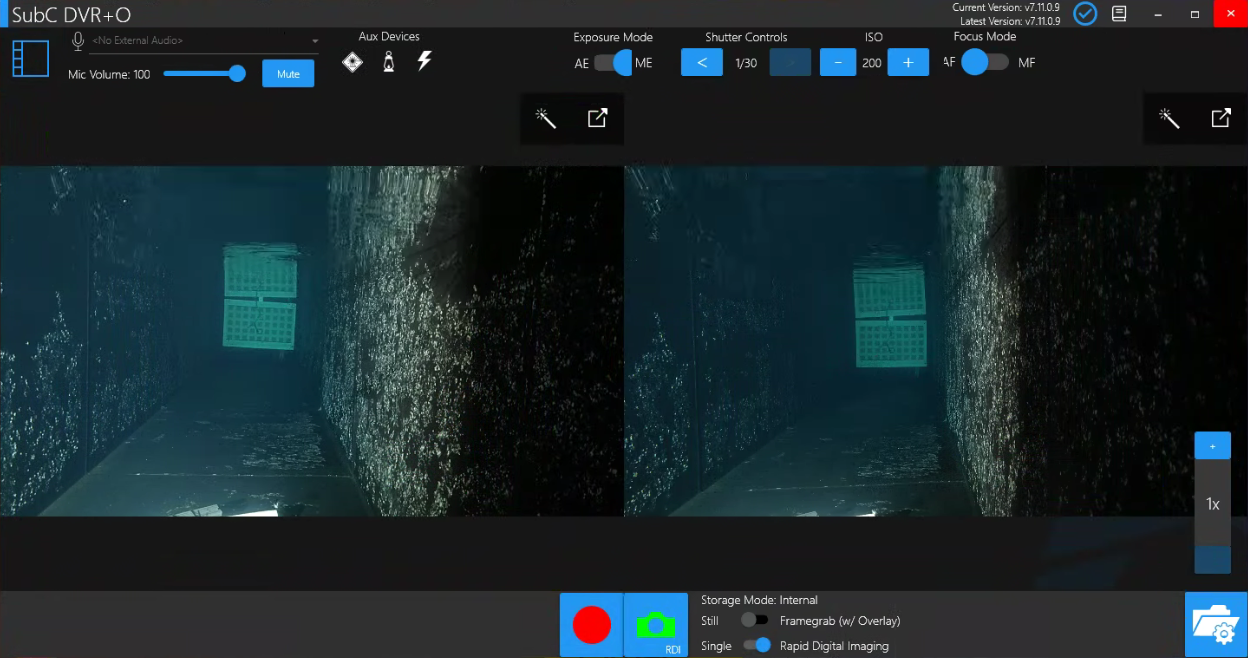Viewport: 1248px width, 658px height.
Task: Open the manual book icon
Action: 1119,14
